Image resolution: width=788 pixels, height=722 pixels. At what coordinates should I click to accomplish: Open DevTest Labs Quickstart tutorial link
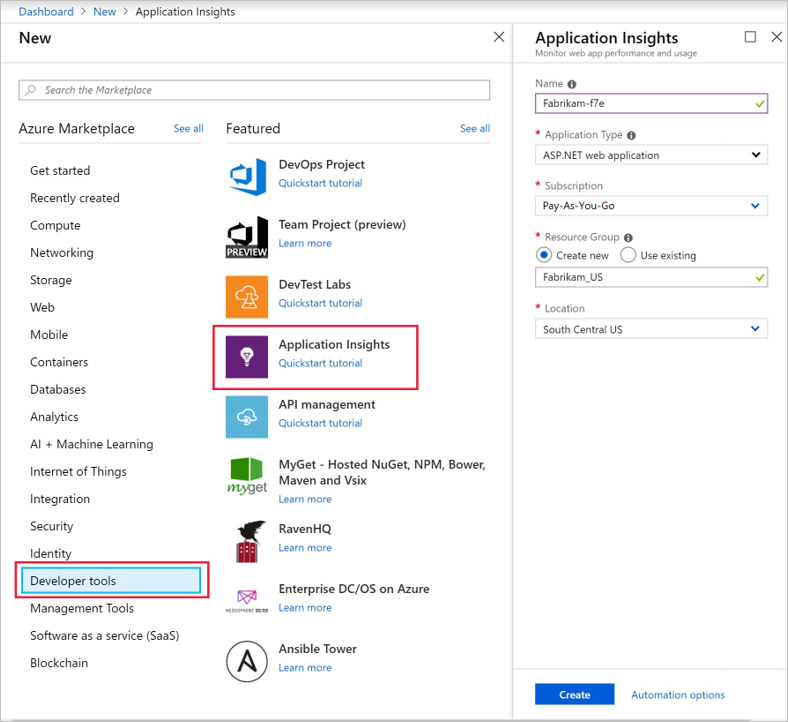pos(321,303)
